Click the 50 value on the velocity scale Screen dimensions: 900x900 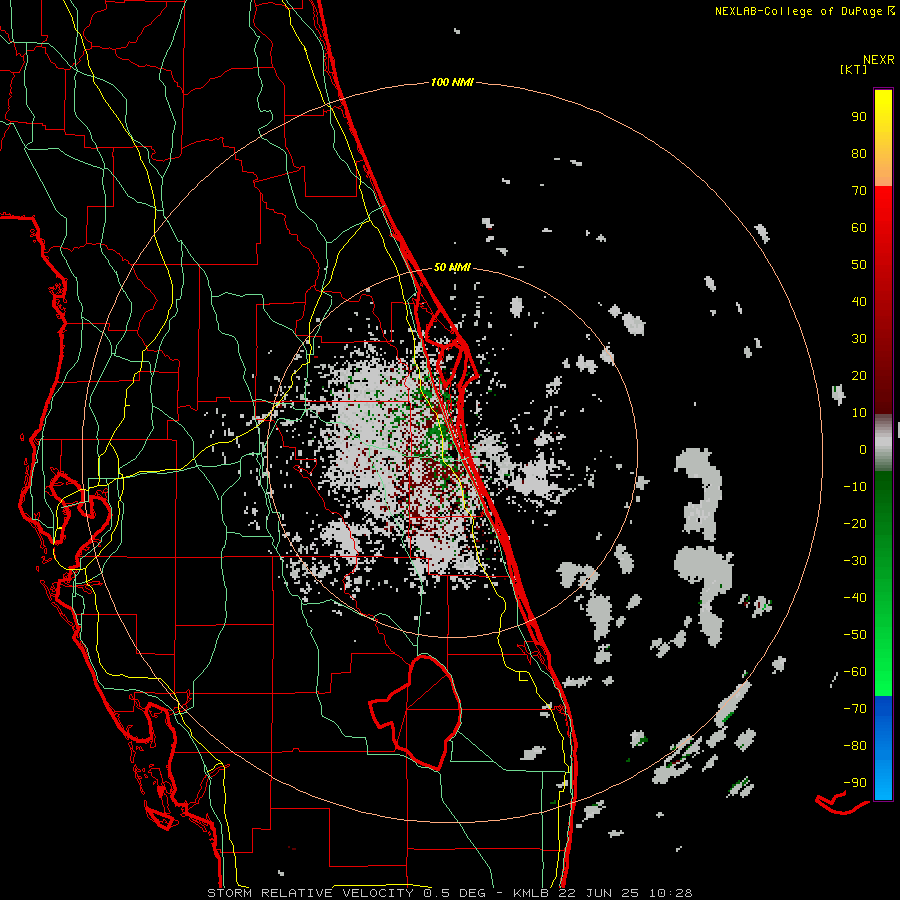(859, 265)
